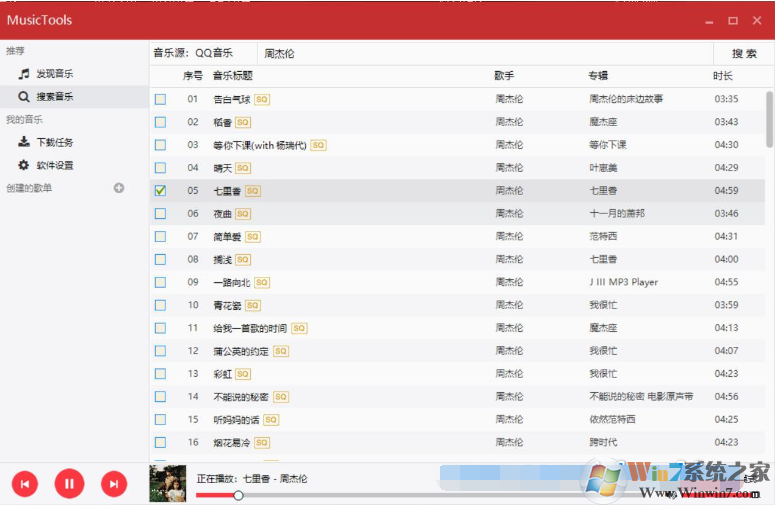Click the search field containing 周杰伦
Screen dimensions: 777x507
480,53
